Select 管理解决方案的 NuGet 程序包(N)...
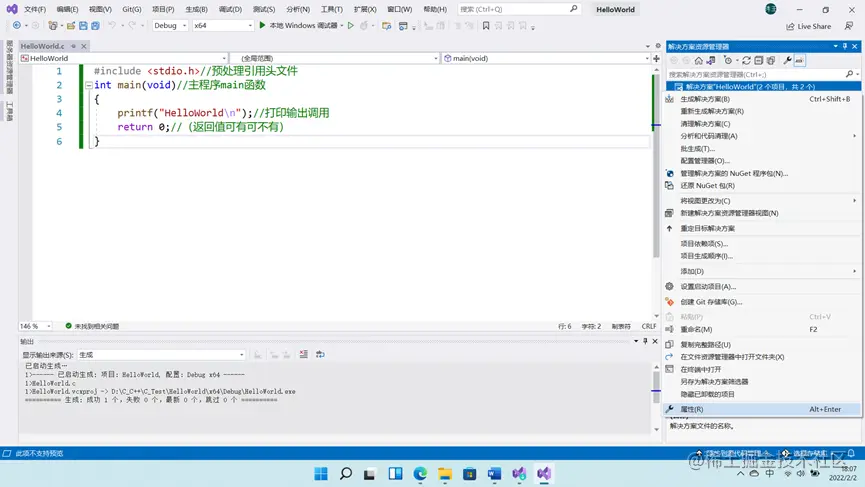865x487 pixels. pos(761,173)
